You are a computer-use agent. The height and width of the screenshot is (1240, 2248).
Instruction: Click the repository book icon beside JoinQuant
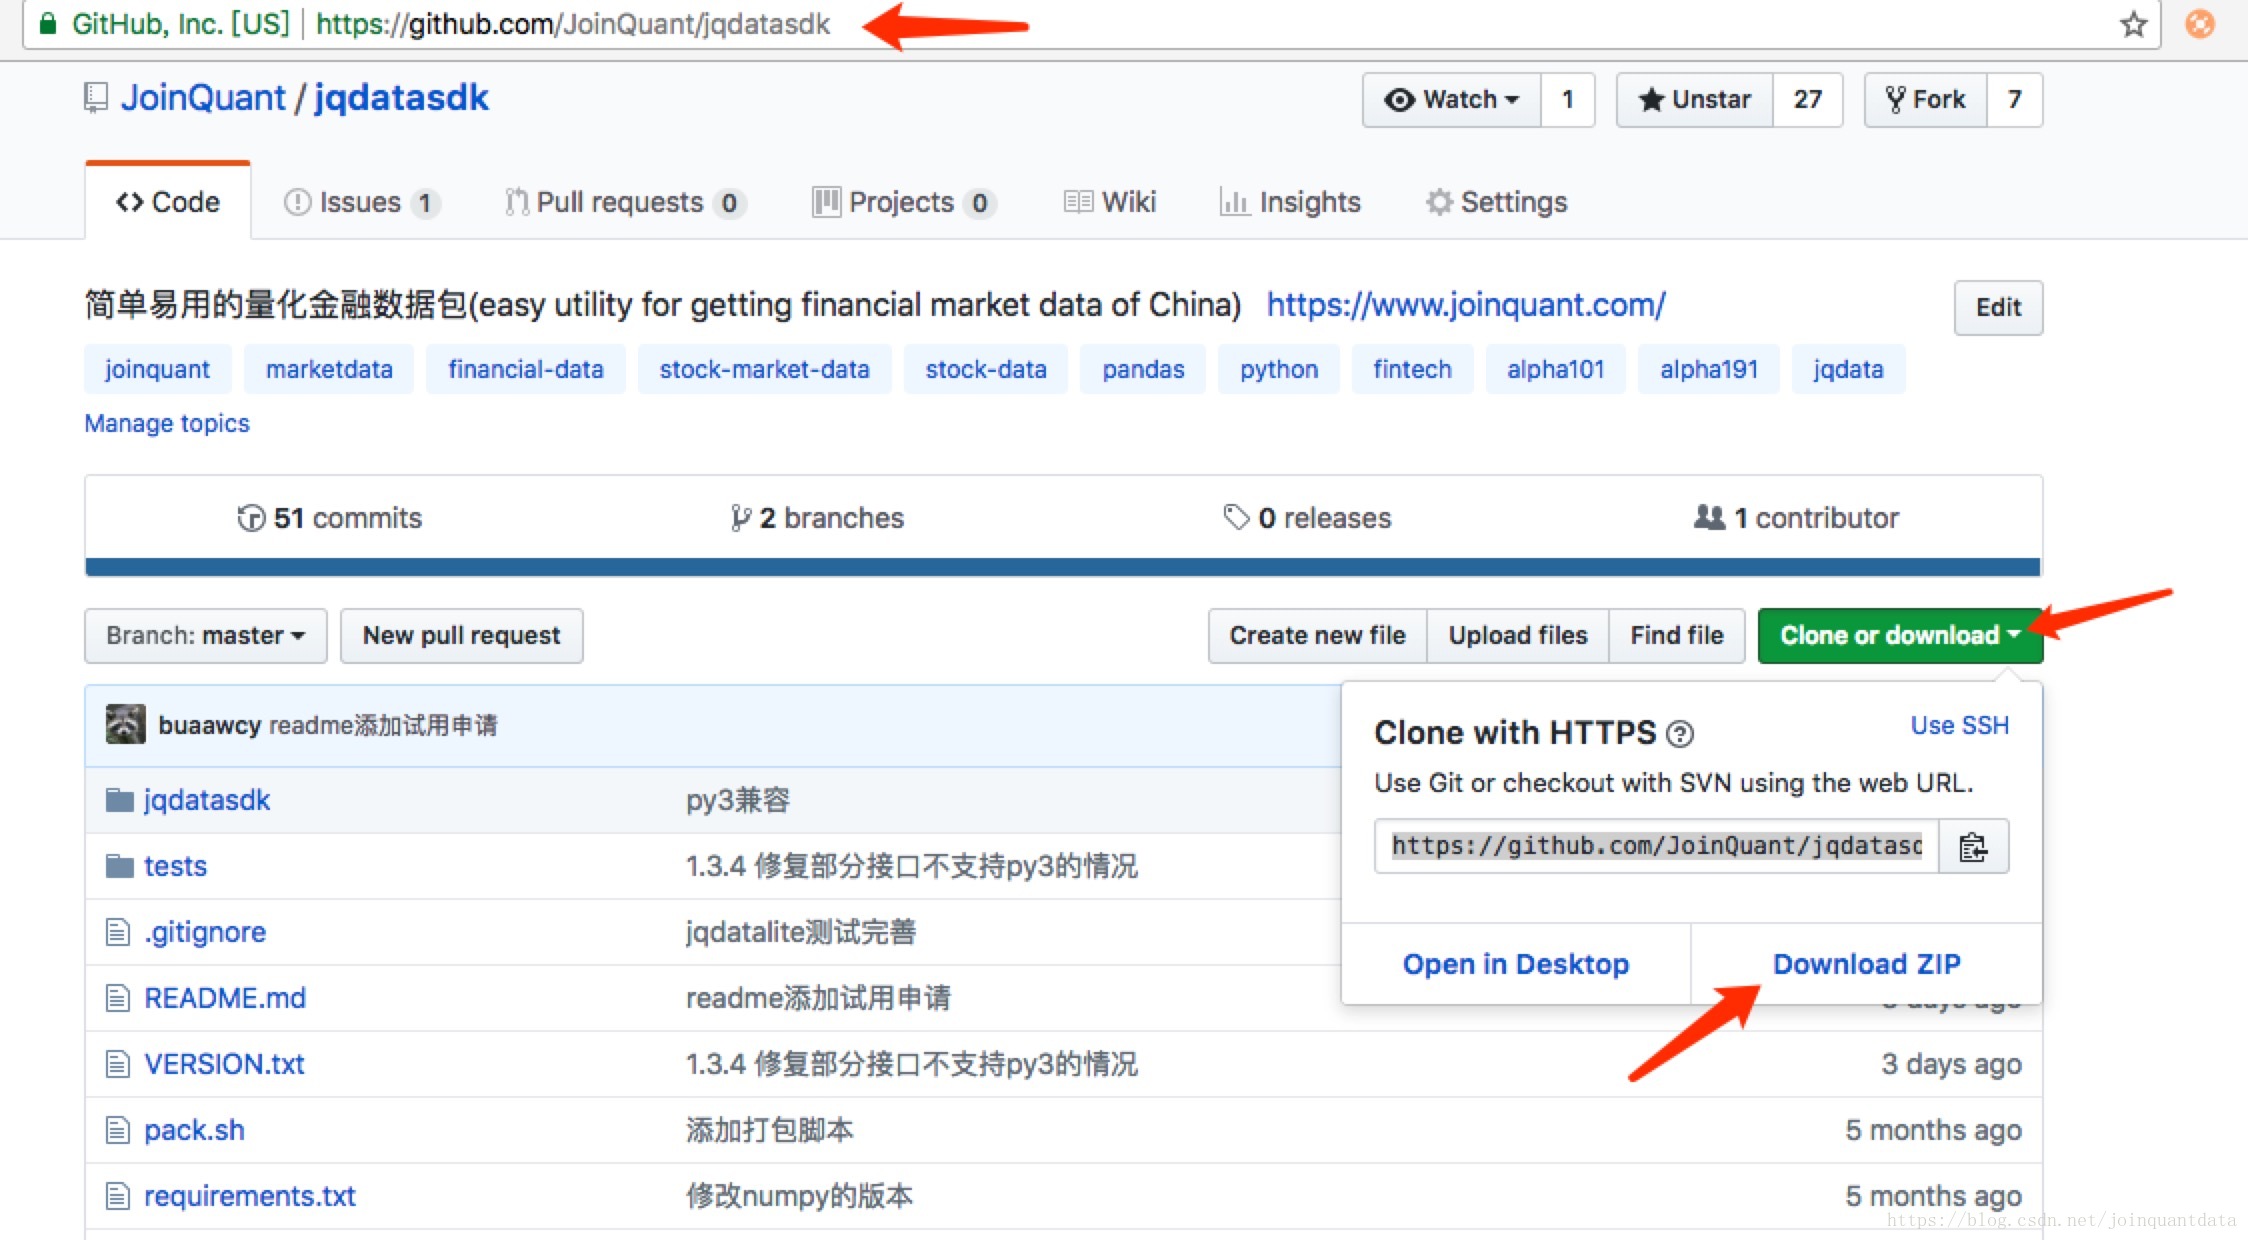tap(95, 97)
